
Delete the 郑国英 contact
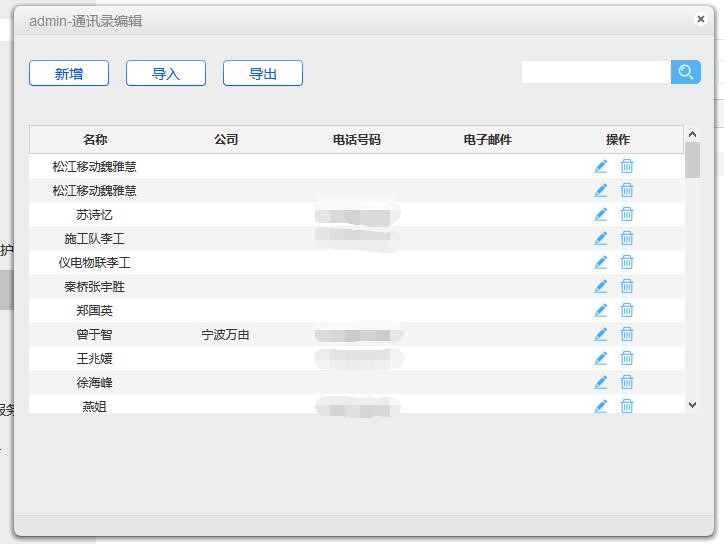[627, 310]
